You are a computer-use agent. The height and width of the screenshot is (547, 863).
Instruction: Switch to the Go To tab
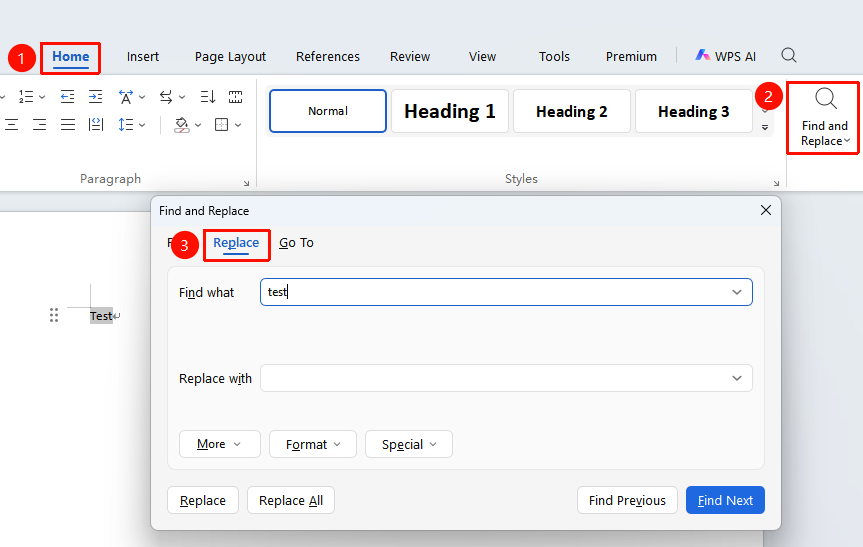pyautogui.click(x=296, y=243)
